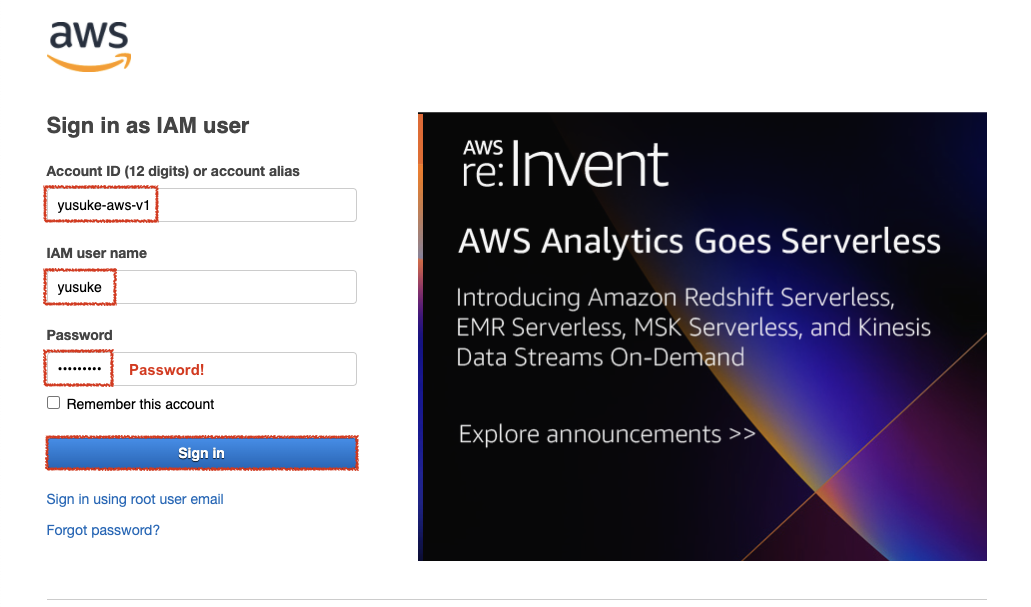Toggle the Remember this account checkbox
The height and width of the screenshot is (607, 1031).
coord(54,403)
